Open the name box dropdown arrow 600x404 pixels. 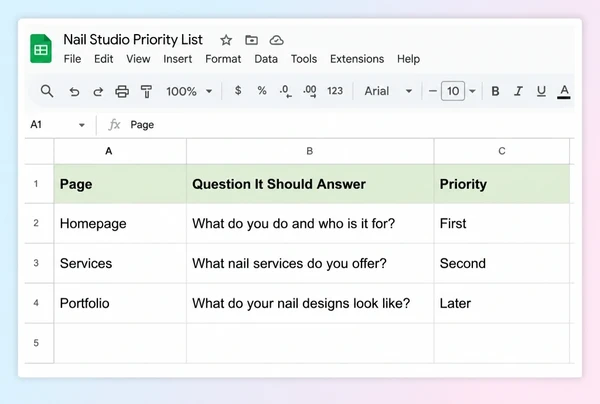coord(82,125)
